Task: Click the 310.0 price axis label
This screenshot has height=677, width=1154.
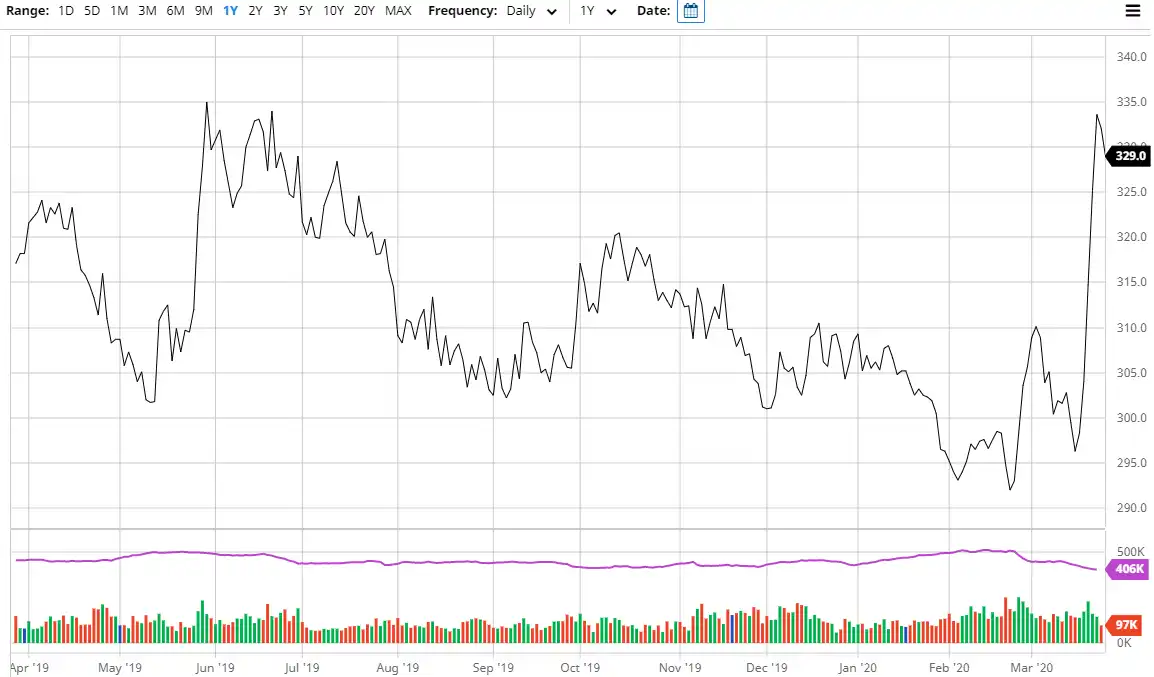Action: [1131, 327]
